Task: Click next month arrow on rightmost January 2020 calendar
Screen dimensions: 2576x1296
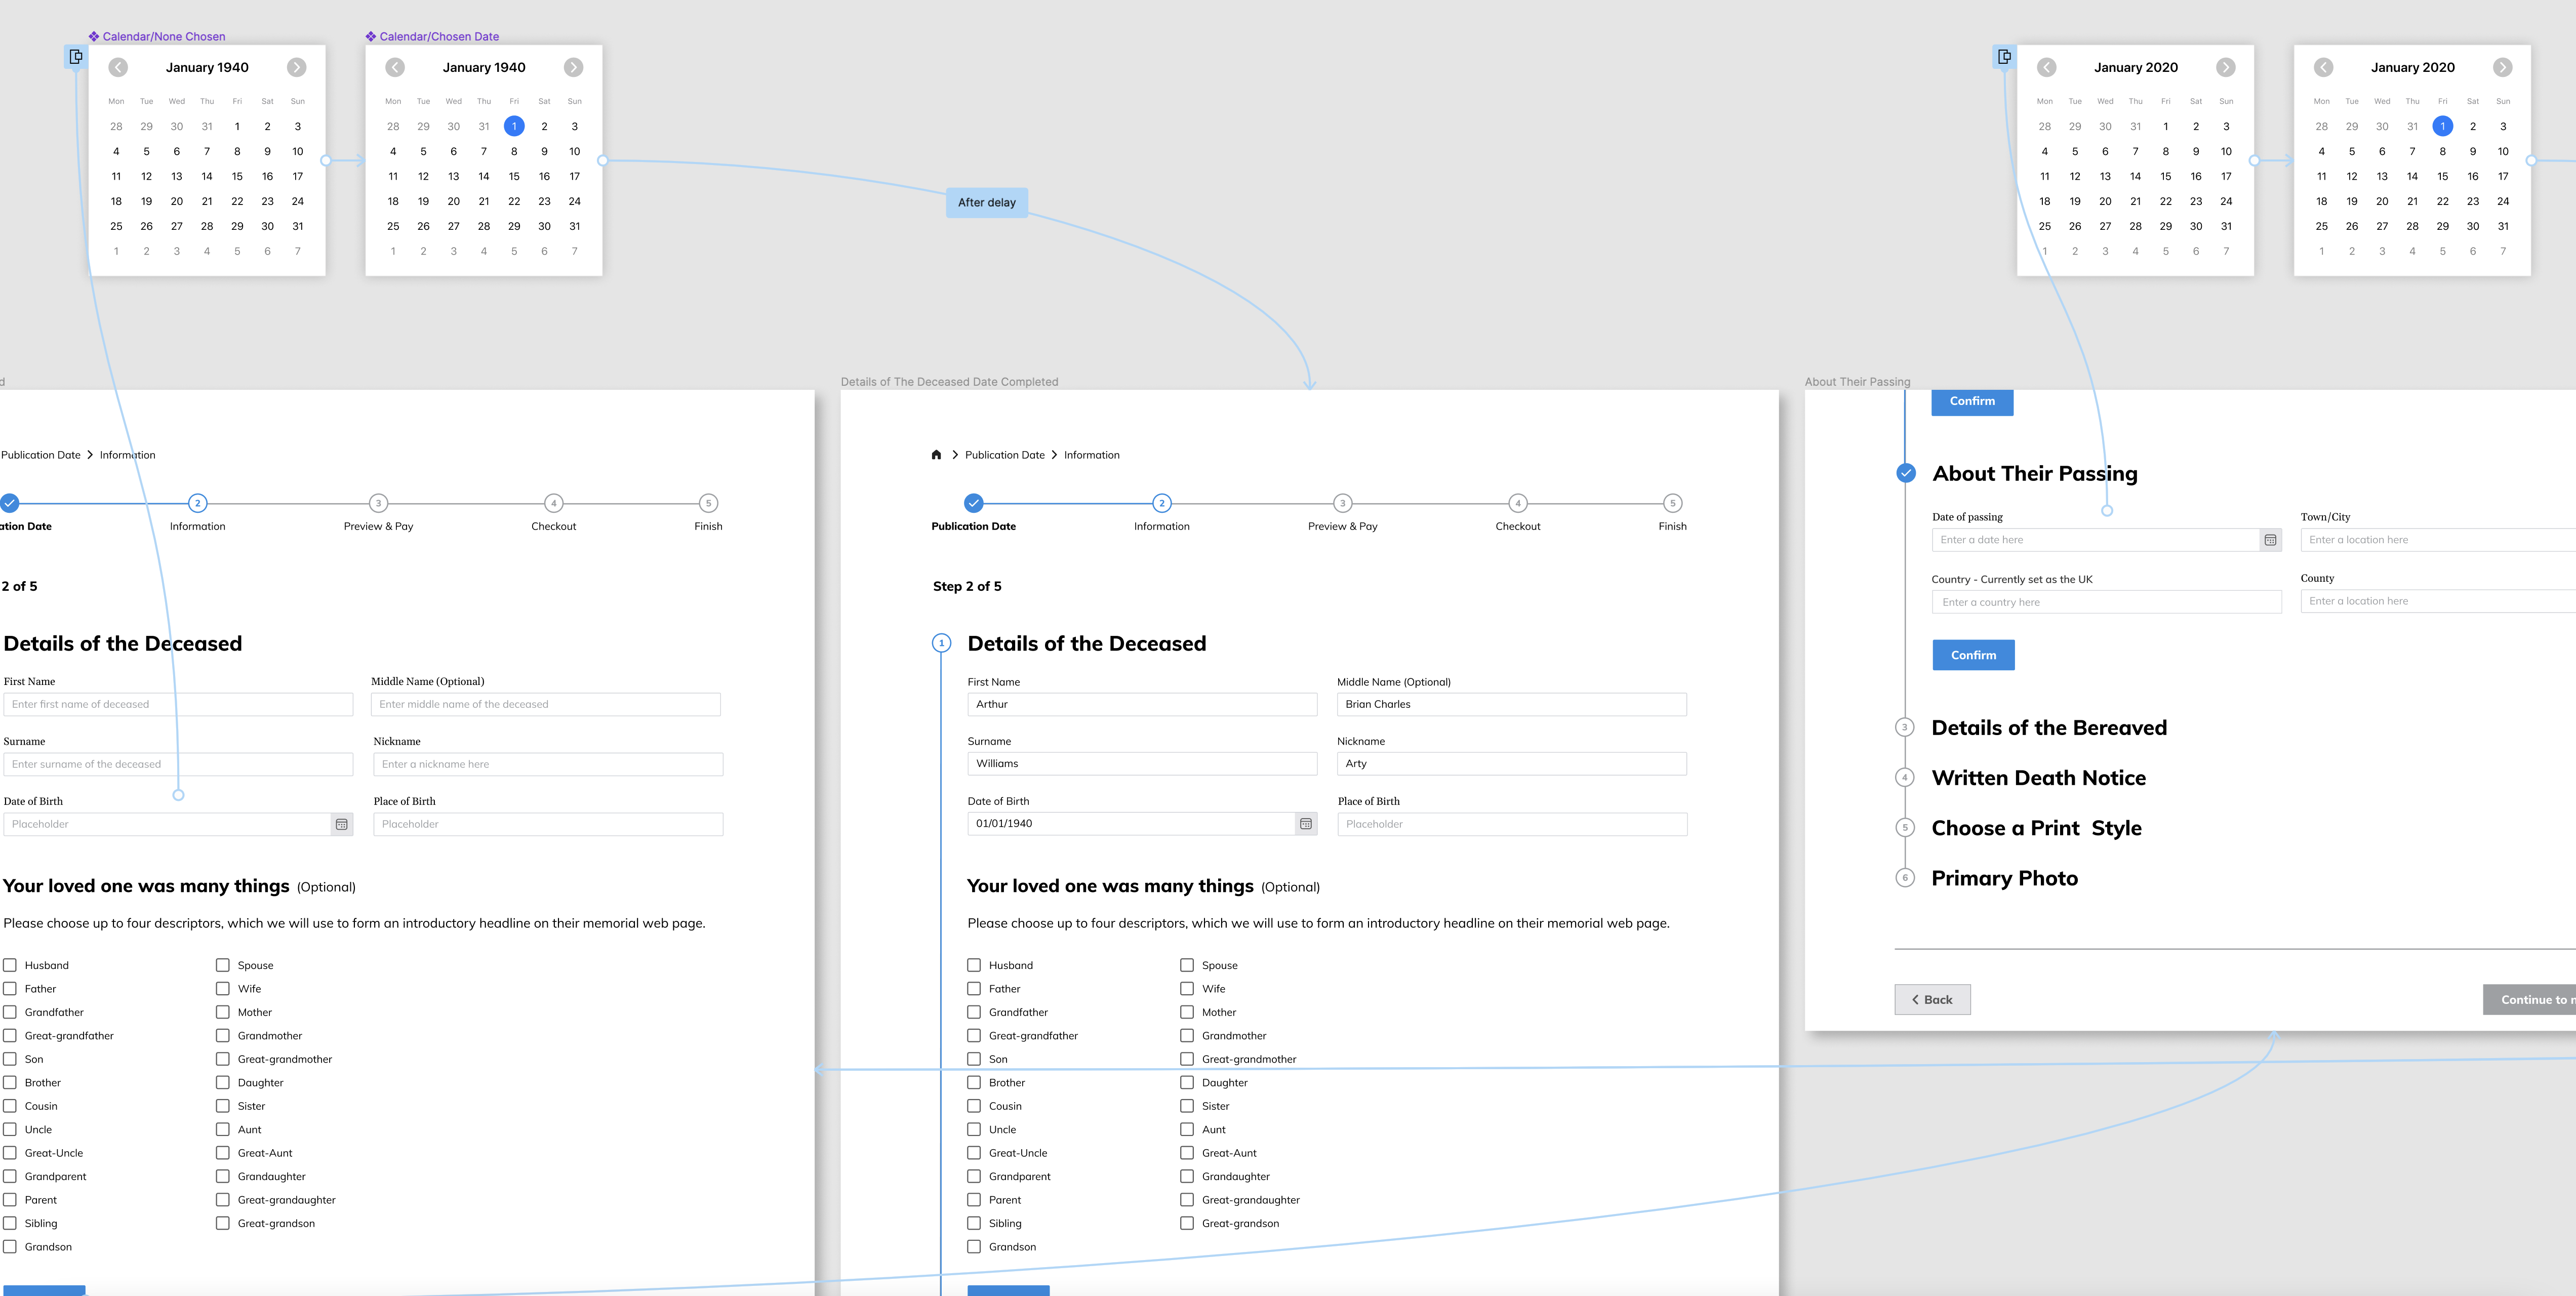Action: [2502, 67]
